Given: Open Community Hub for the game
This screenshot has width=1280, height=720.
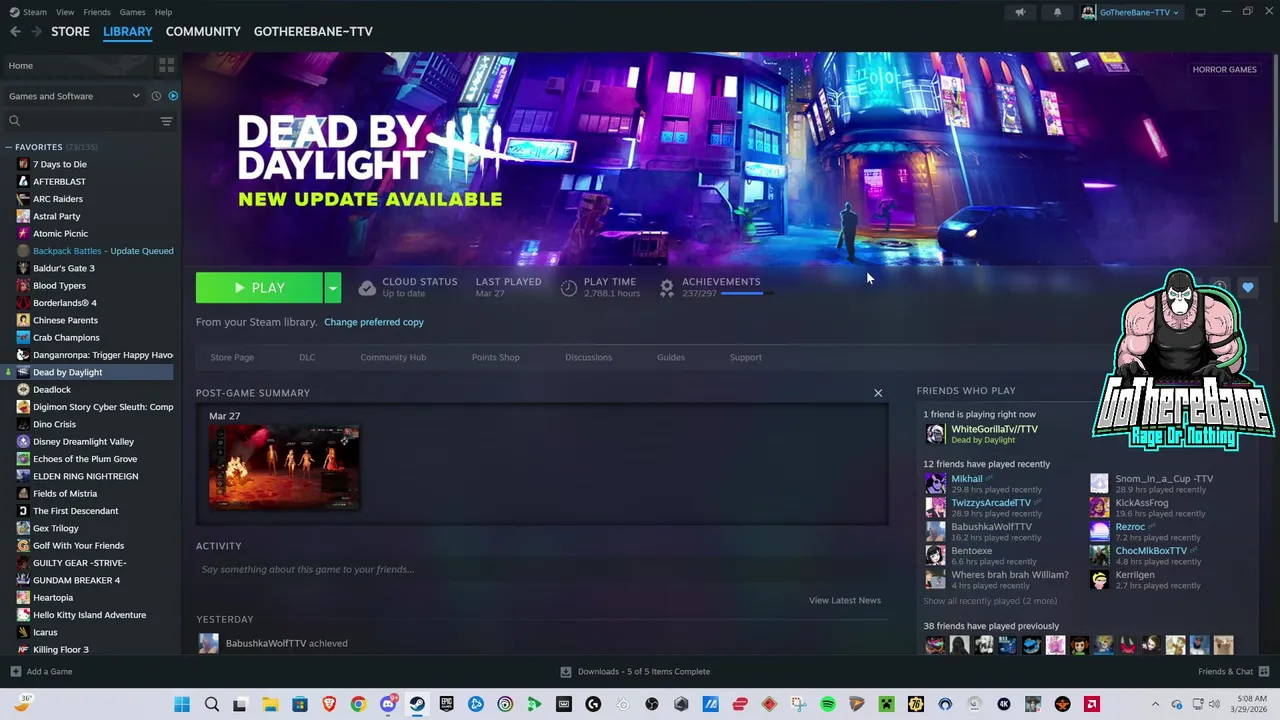Looking at the screenshot, I should coord(393,357).
